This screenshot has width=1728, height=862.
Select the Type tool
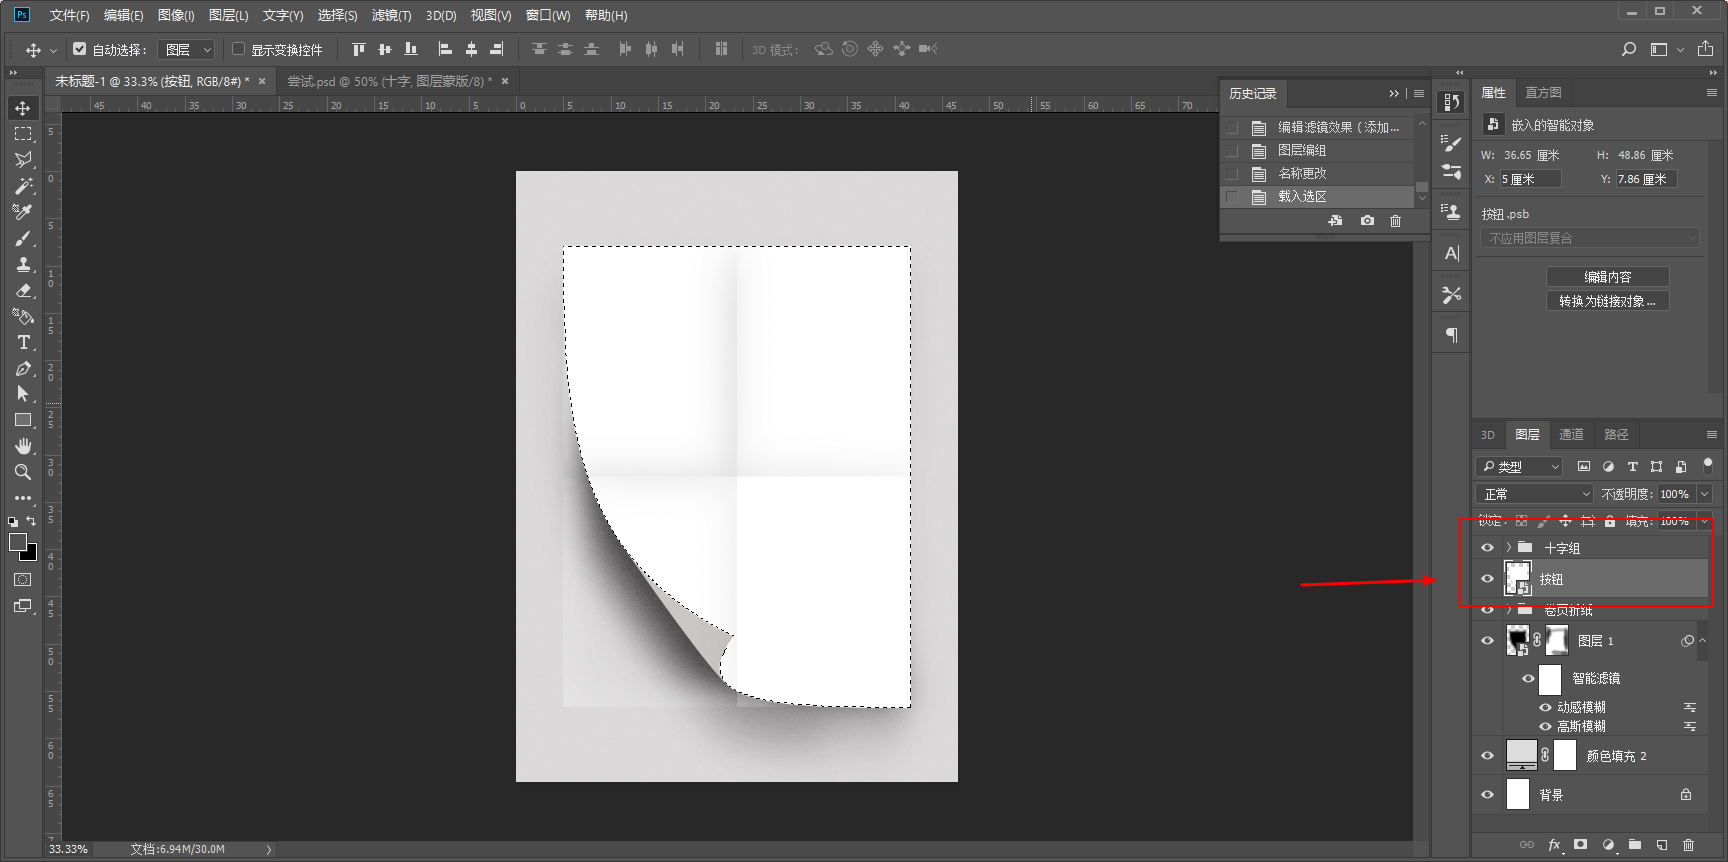[23, 342]
